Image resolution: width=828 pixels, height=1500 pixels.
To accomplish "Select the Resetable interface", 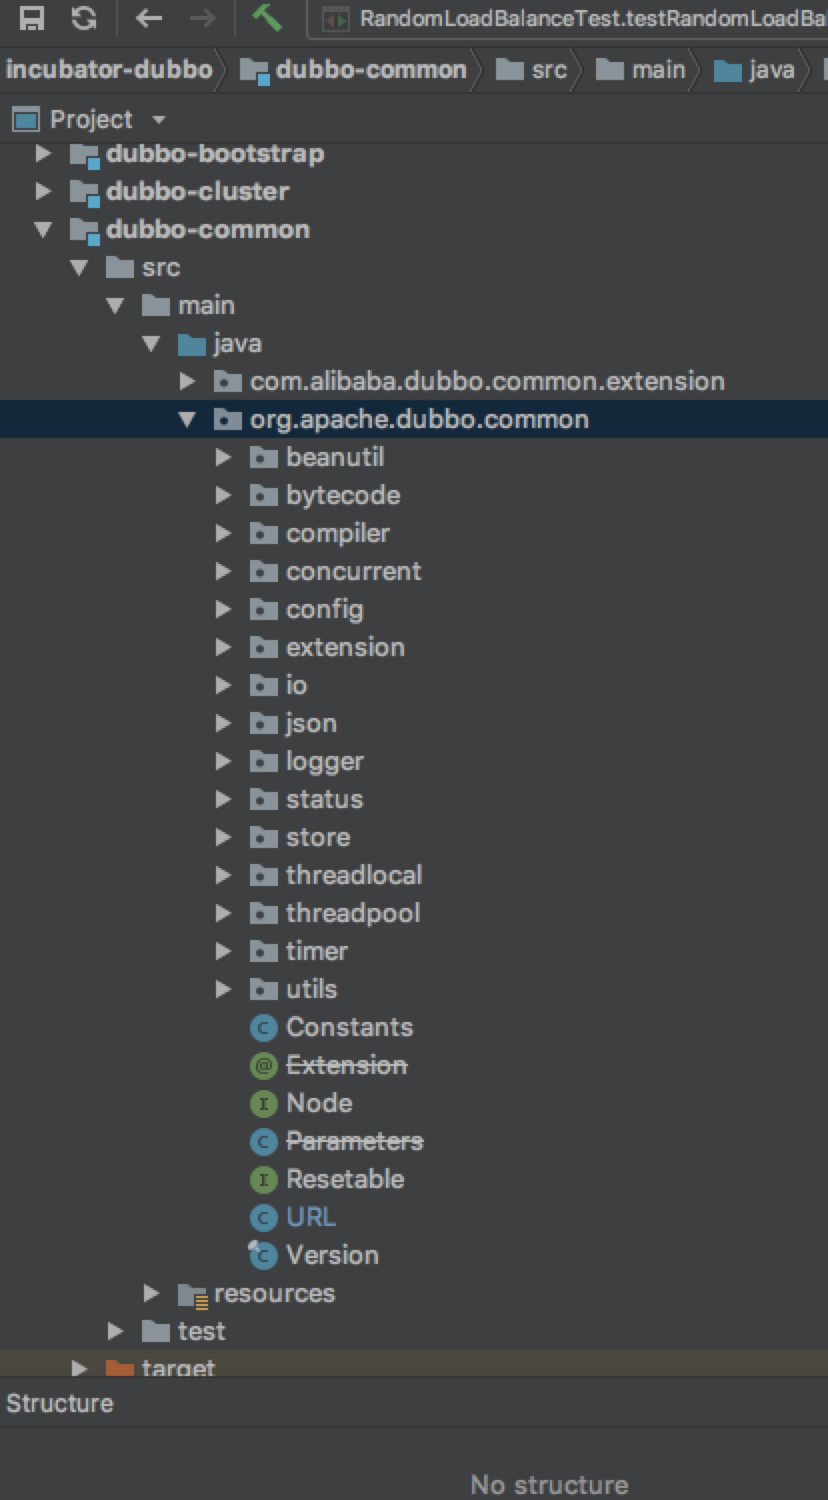I will point(344,1179).
